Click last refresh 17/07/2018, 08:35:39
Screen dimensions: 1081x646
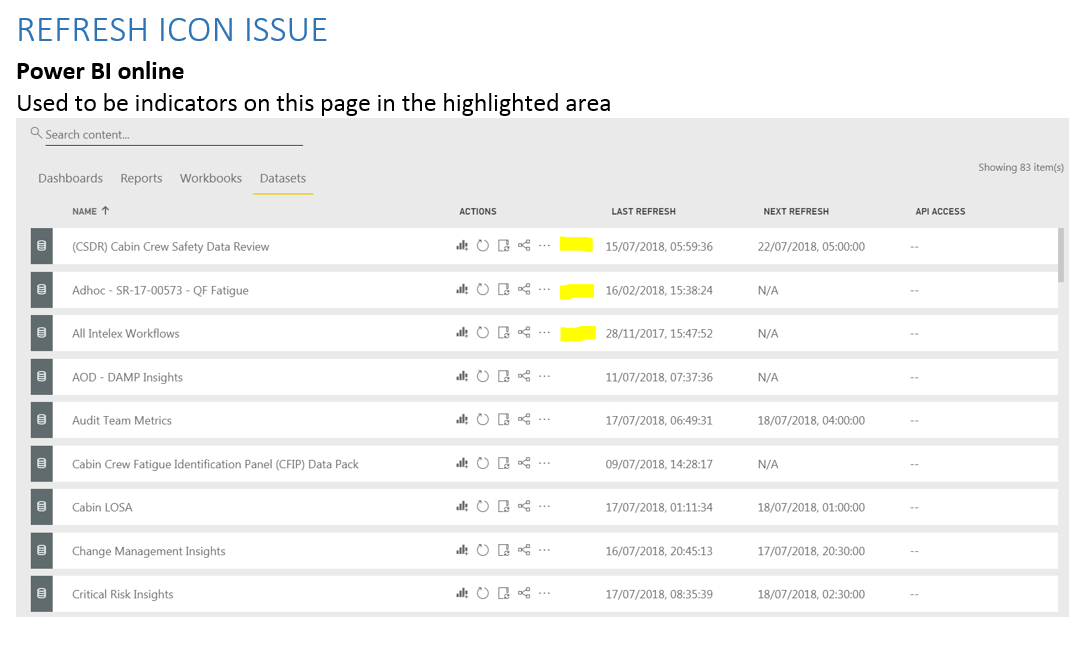pyautogui.click(x=659, y=594)
